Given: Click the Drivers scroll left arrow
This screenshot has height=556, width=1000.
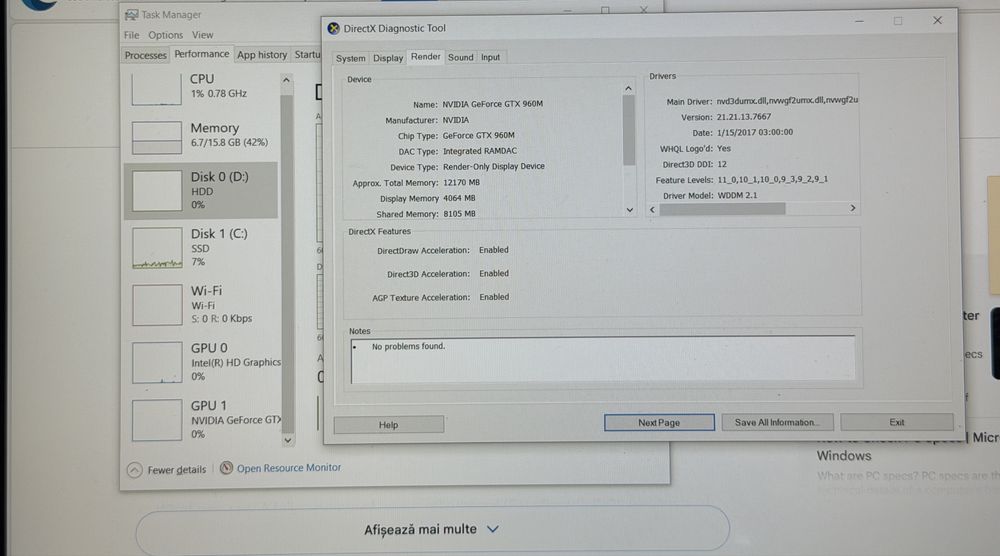Looking at the screenshot, I should [652, 209].
